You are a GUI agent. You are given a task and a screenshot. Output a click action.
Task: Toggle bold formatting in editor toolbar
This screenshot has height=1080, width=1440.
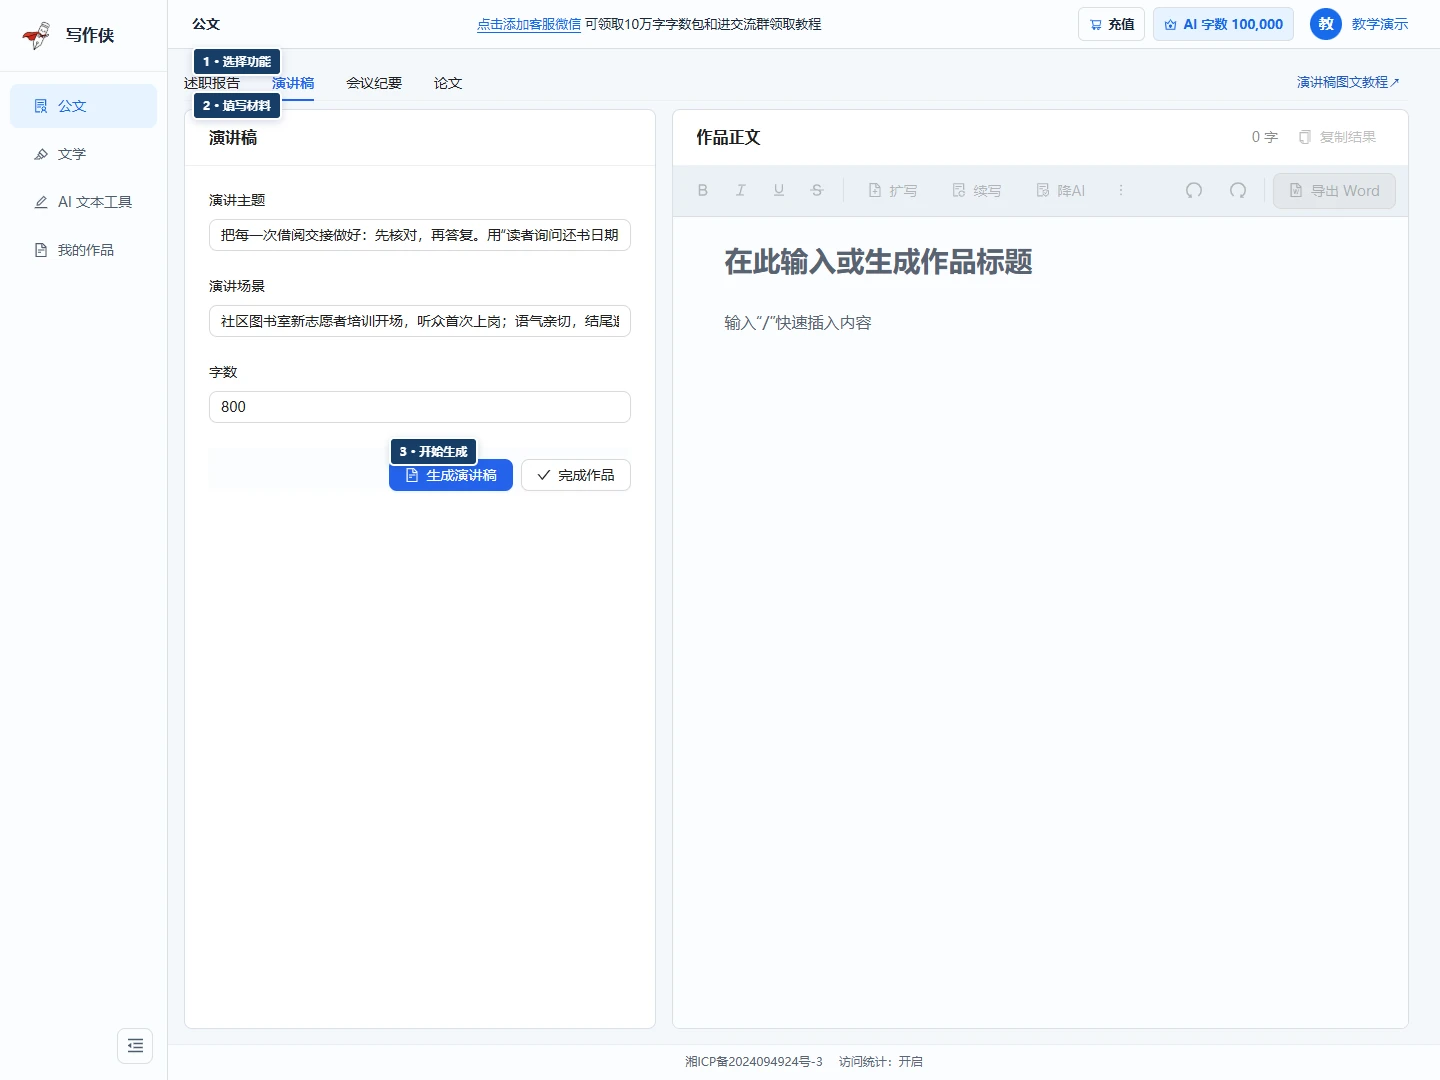click(703, 190)
